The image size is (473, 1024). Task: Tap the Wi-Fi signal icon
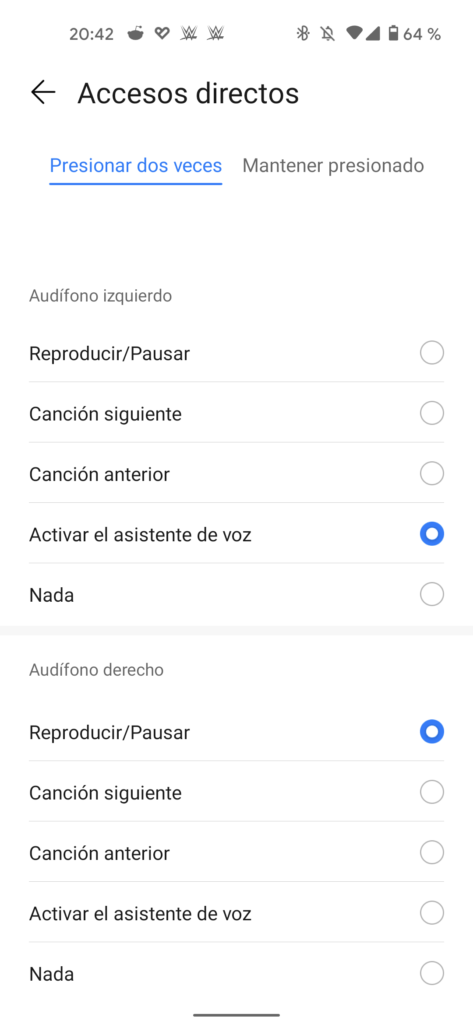[x=353, y=33]
